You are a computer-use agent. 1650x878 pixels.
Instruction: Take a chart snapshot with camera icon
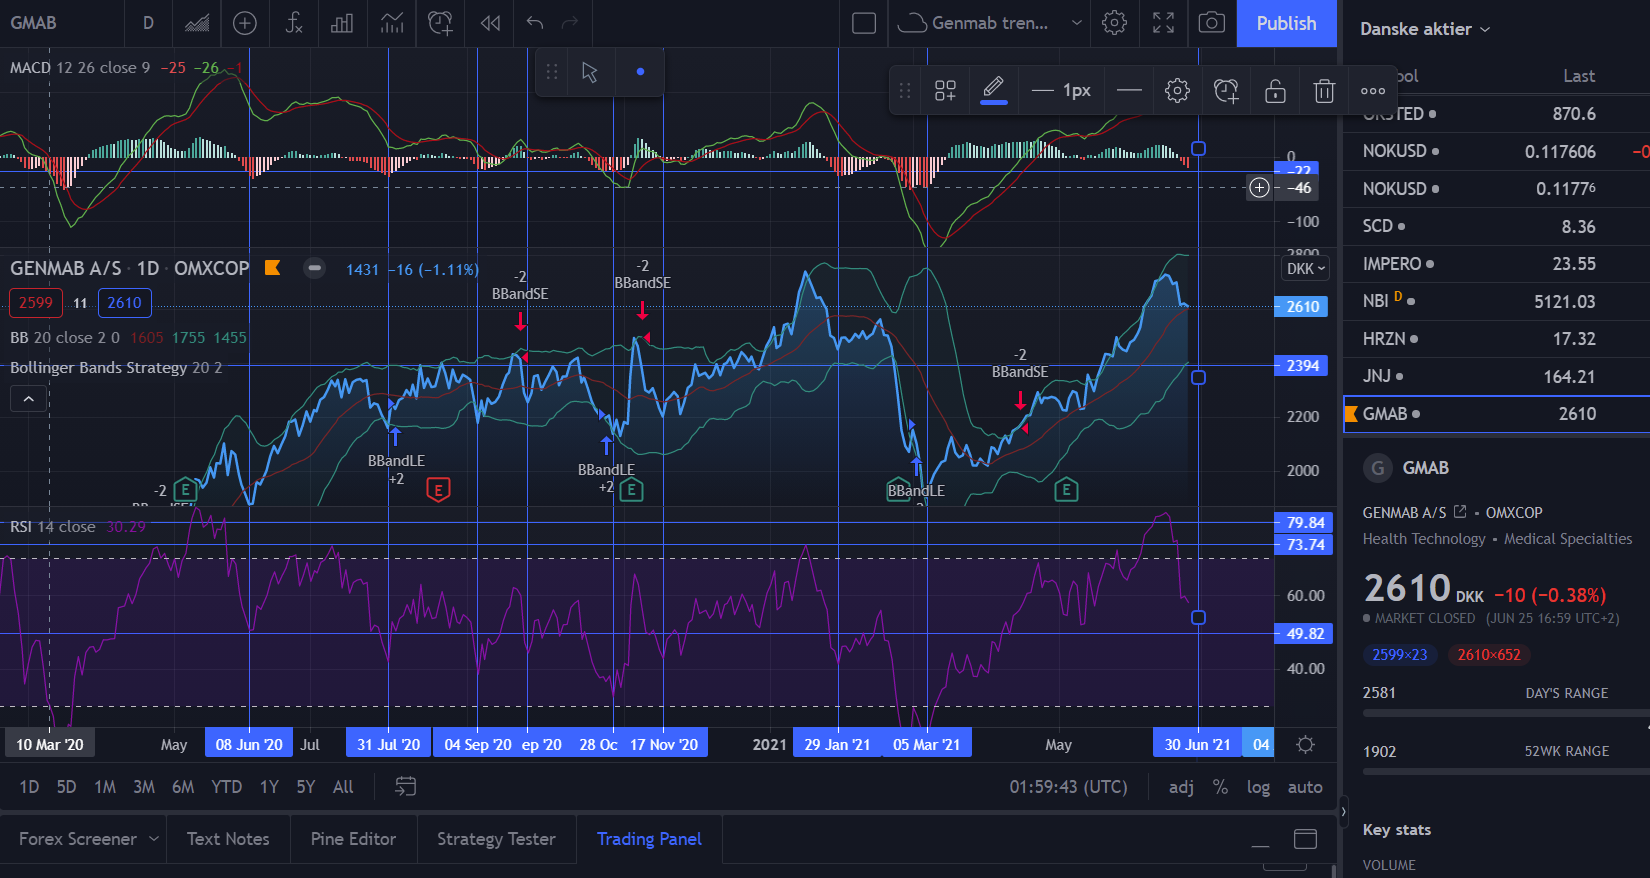click(1212, 23)
